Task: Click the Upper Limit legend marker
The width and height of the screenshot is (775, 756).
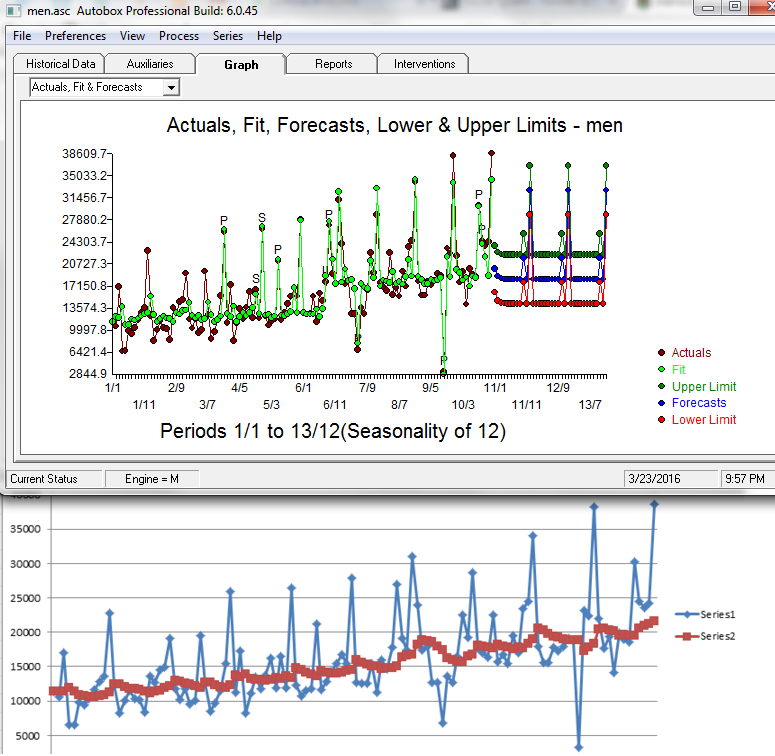Action: click(x=661, y=387)
